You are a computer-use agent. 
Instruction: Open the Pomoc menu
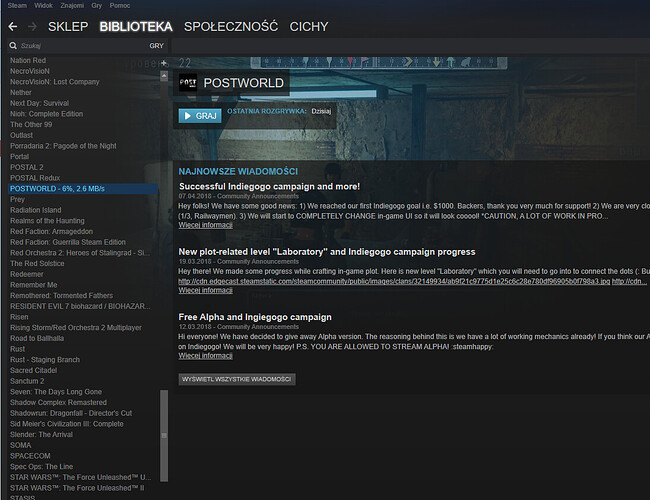(x=120, y=5)
